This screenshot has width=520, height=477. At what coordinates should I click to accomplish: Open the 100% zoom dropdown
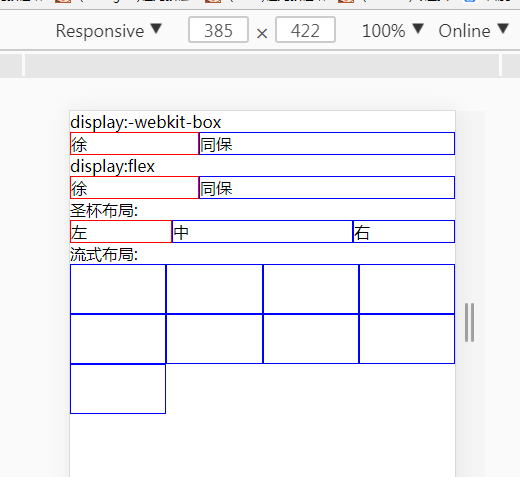393,31
